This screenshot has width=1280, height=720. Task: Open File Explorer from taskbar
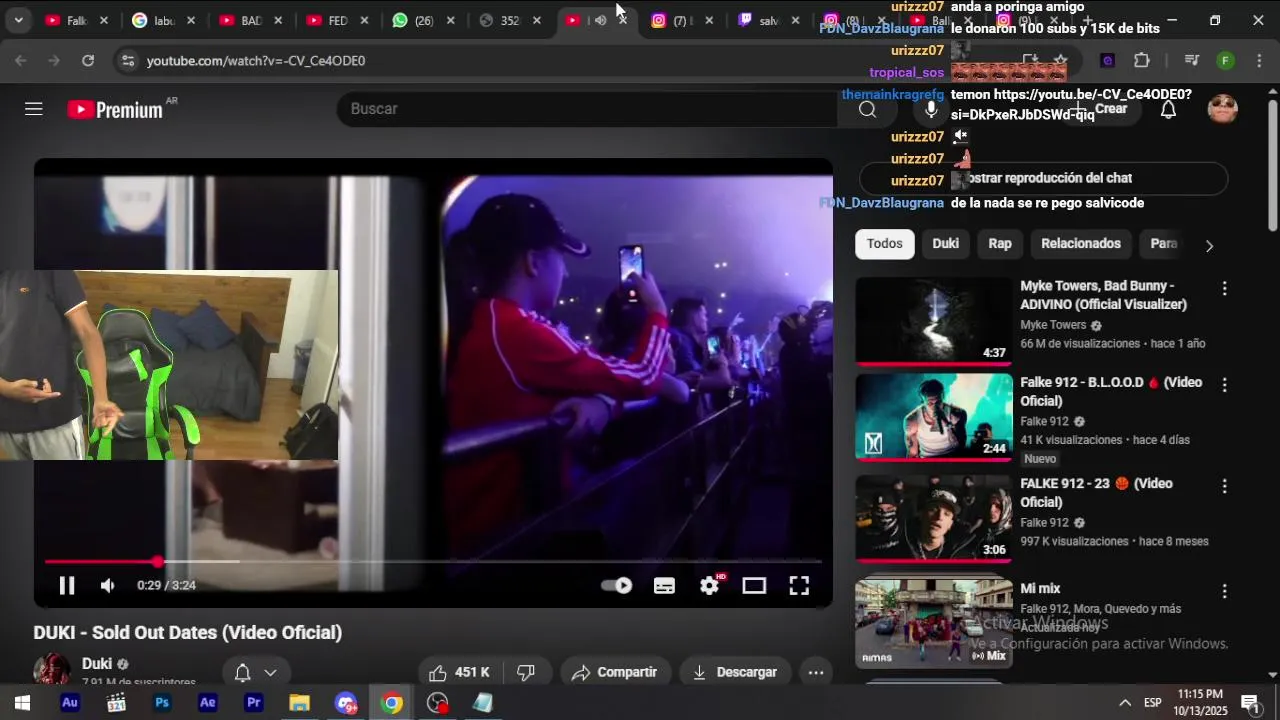300,703
